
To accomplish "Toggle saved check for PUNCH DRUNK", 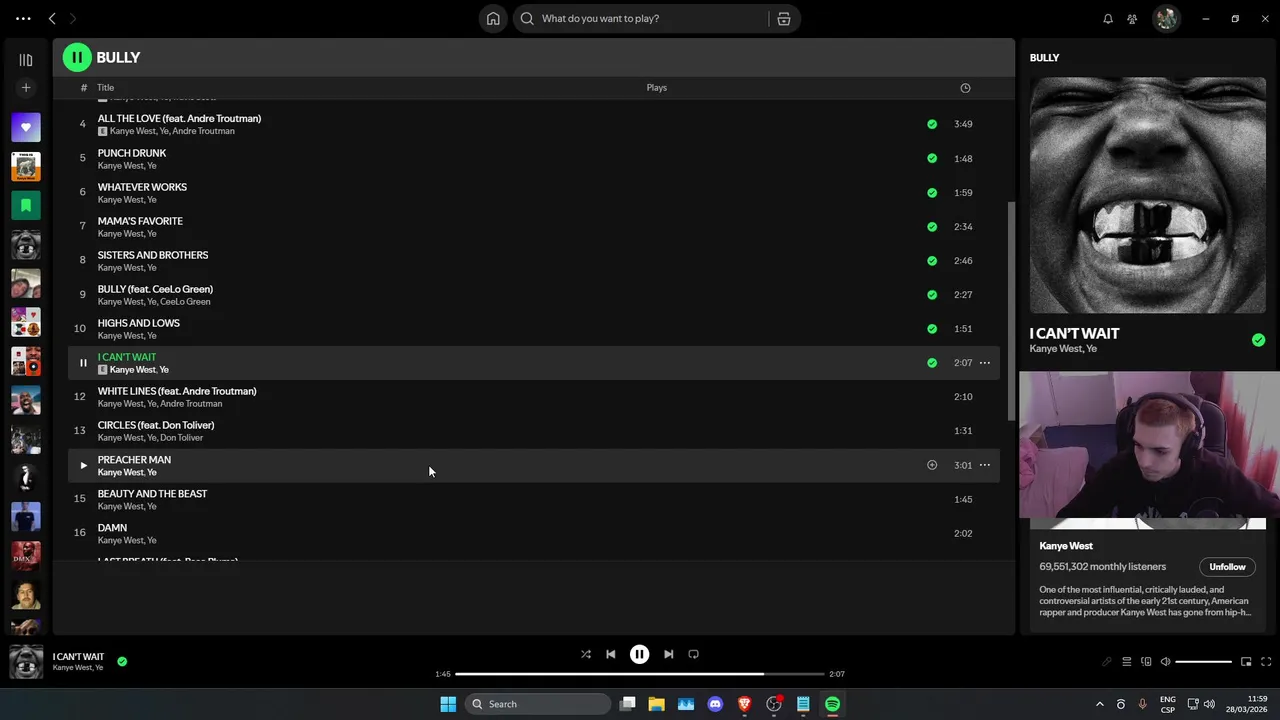I will click(932, 158).
